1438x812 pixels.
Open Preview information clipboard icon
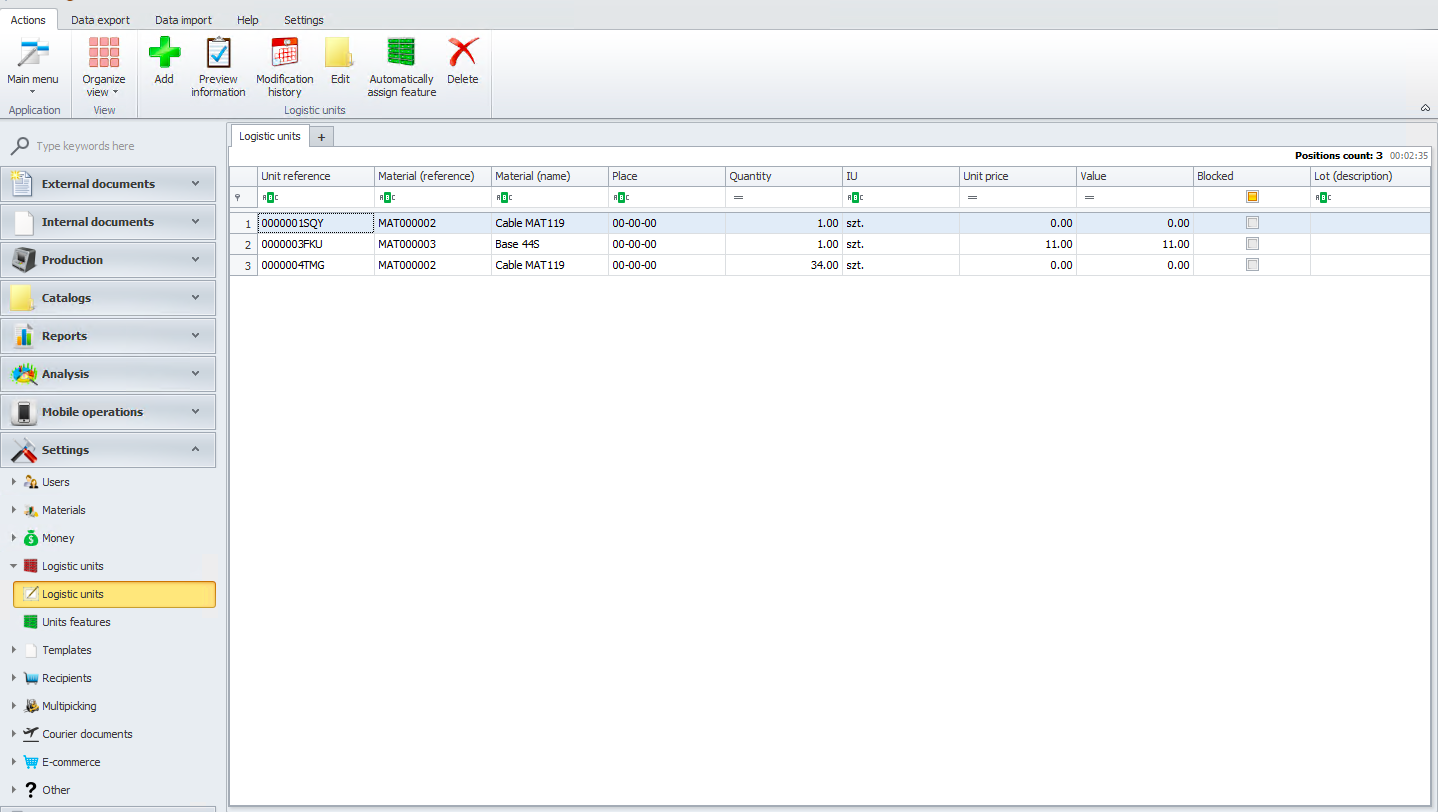pyautogui.click(x=218, y=52)
